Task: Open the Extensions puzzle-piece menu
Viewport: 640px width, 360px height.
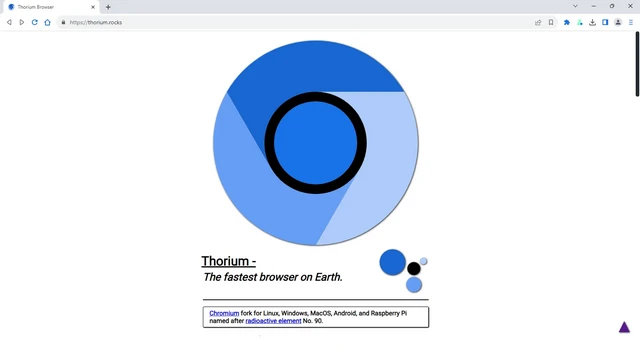Action: click(x=567, y=22)
